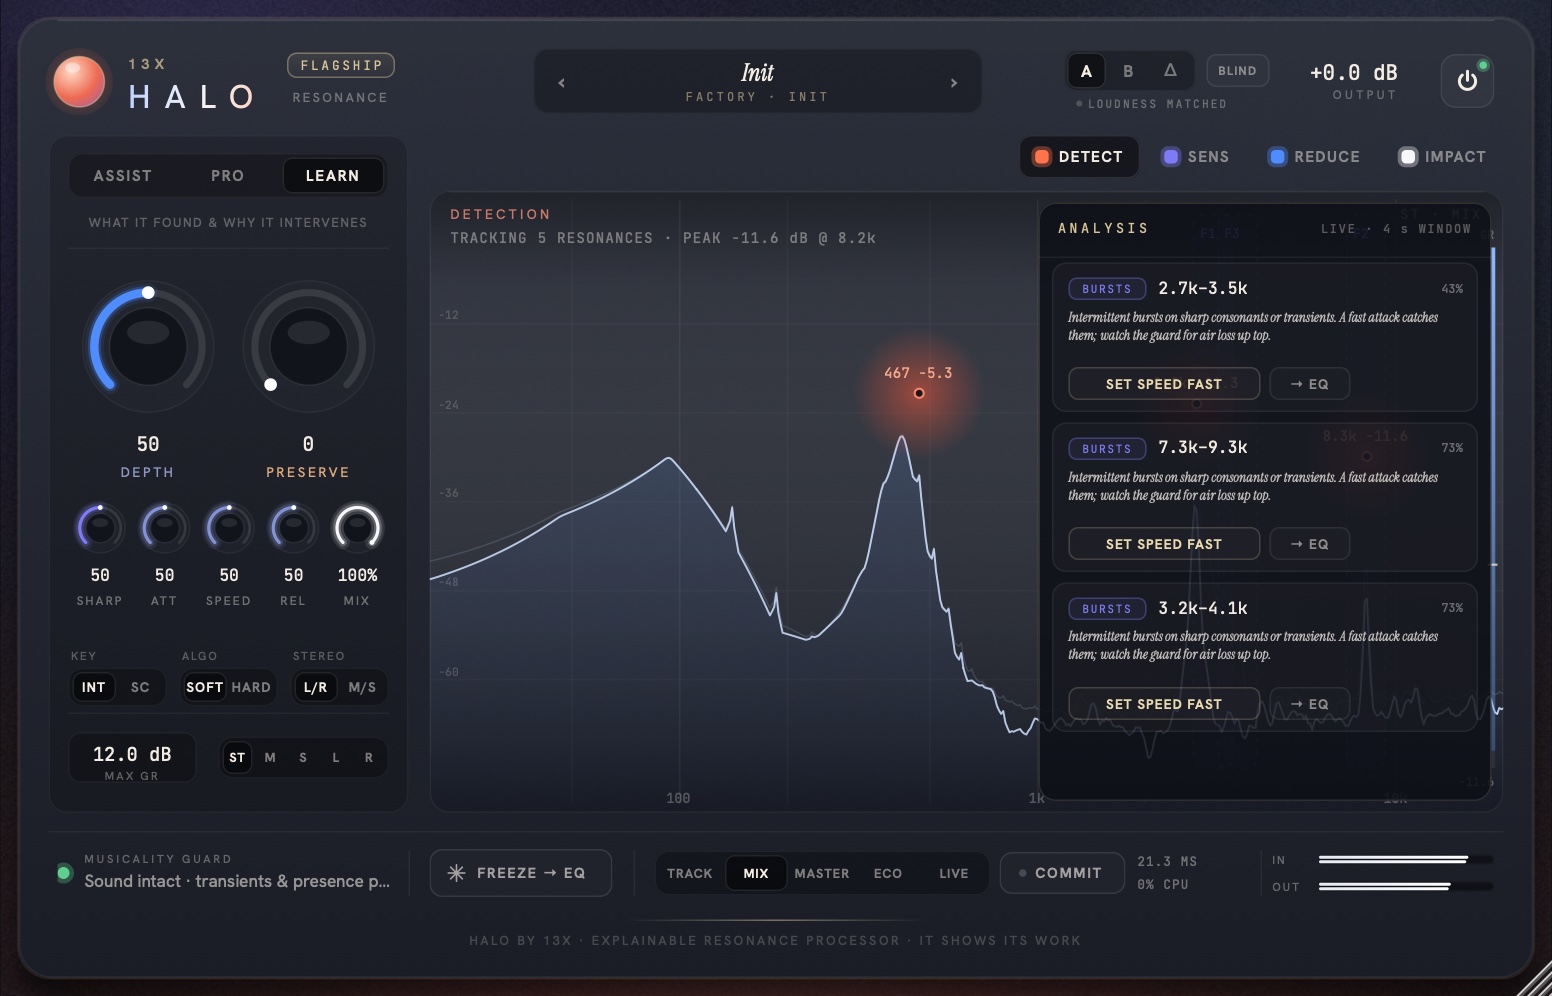Click the ATT knob
Viewport: 1552px width, 996px height.
164,528
